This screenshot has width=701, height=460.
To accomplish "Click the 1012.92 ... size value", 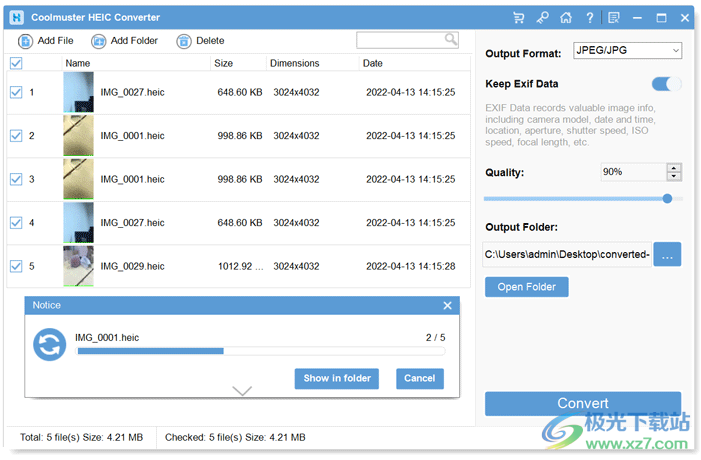I will (x=241, y=266).
